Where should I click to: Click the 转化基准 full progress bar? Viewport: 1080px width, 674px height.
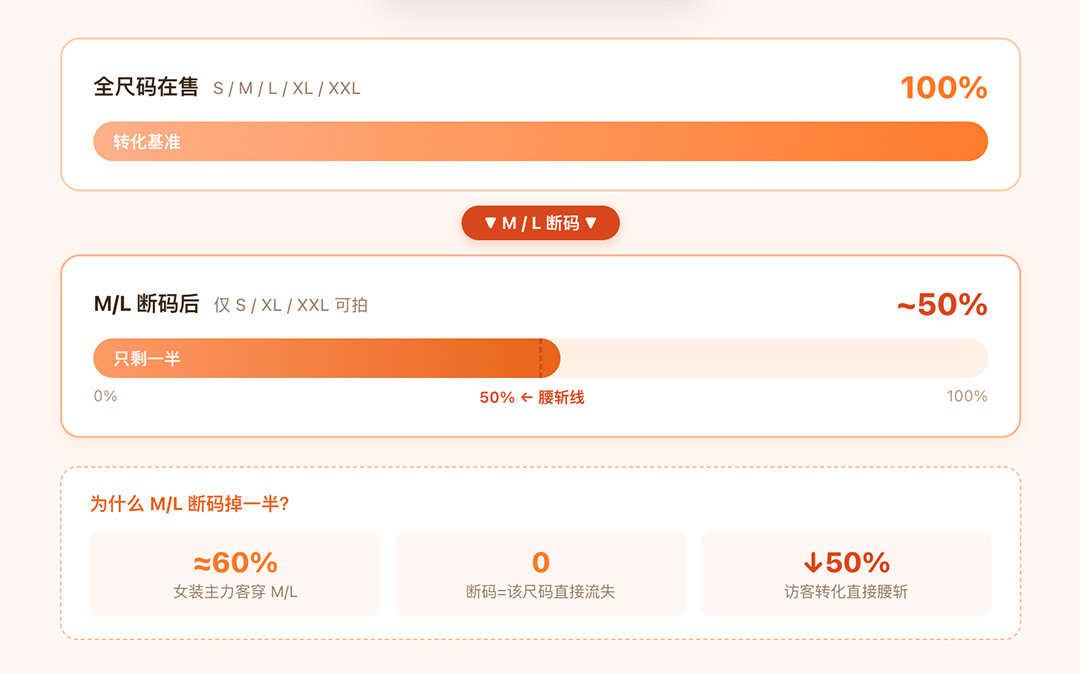(x=540, y=141)
